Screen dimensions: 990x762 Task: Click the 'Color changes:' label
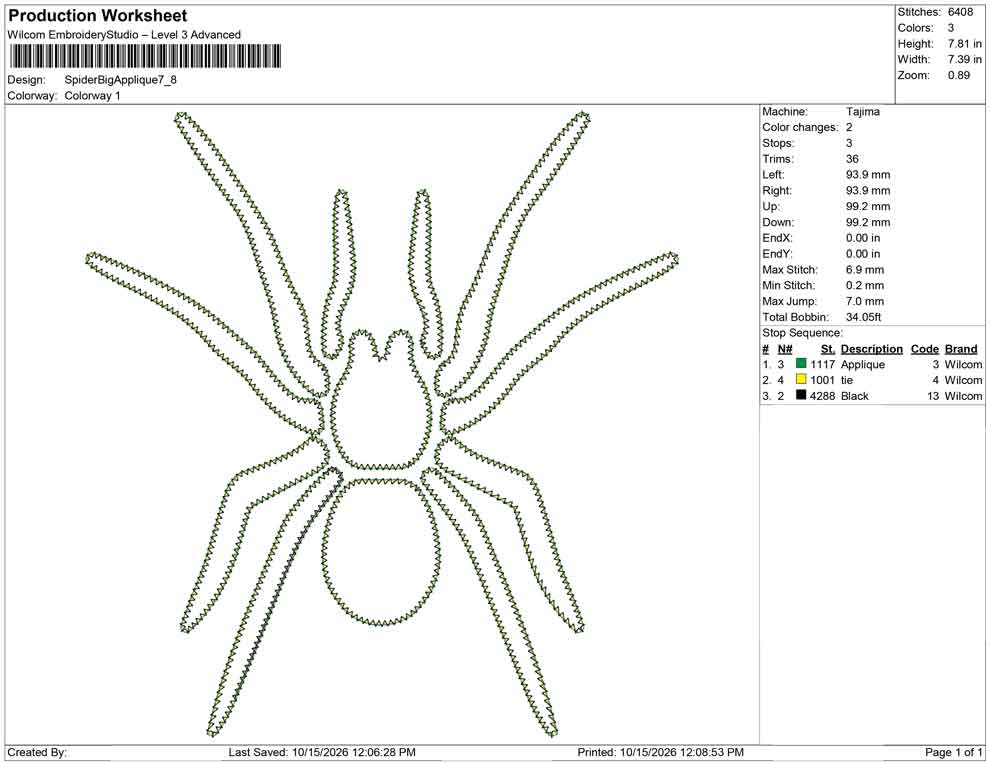click(800, 128)
